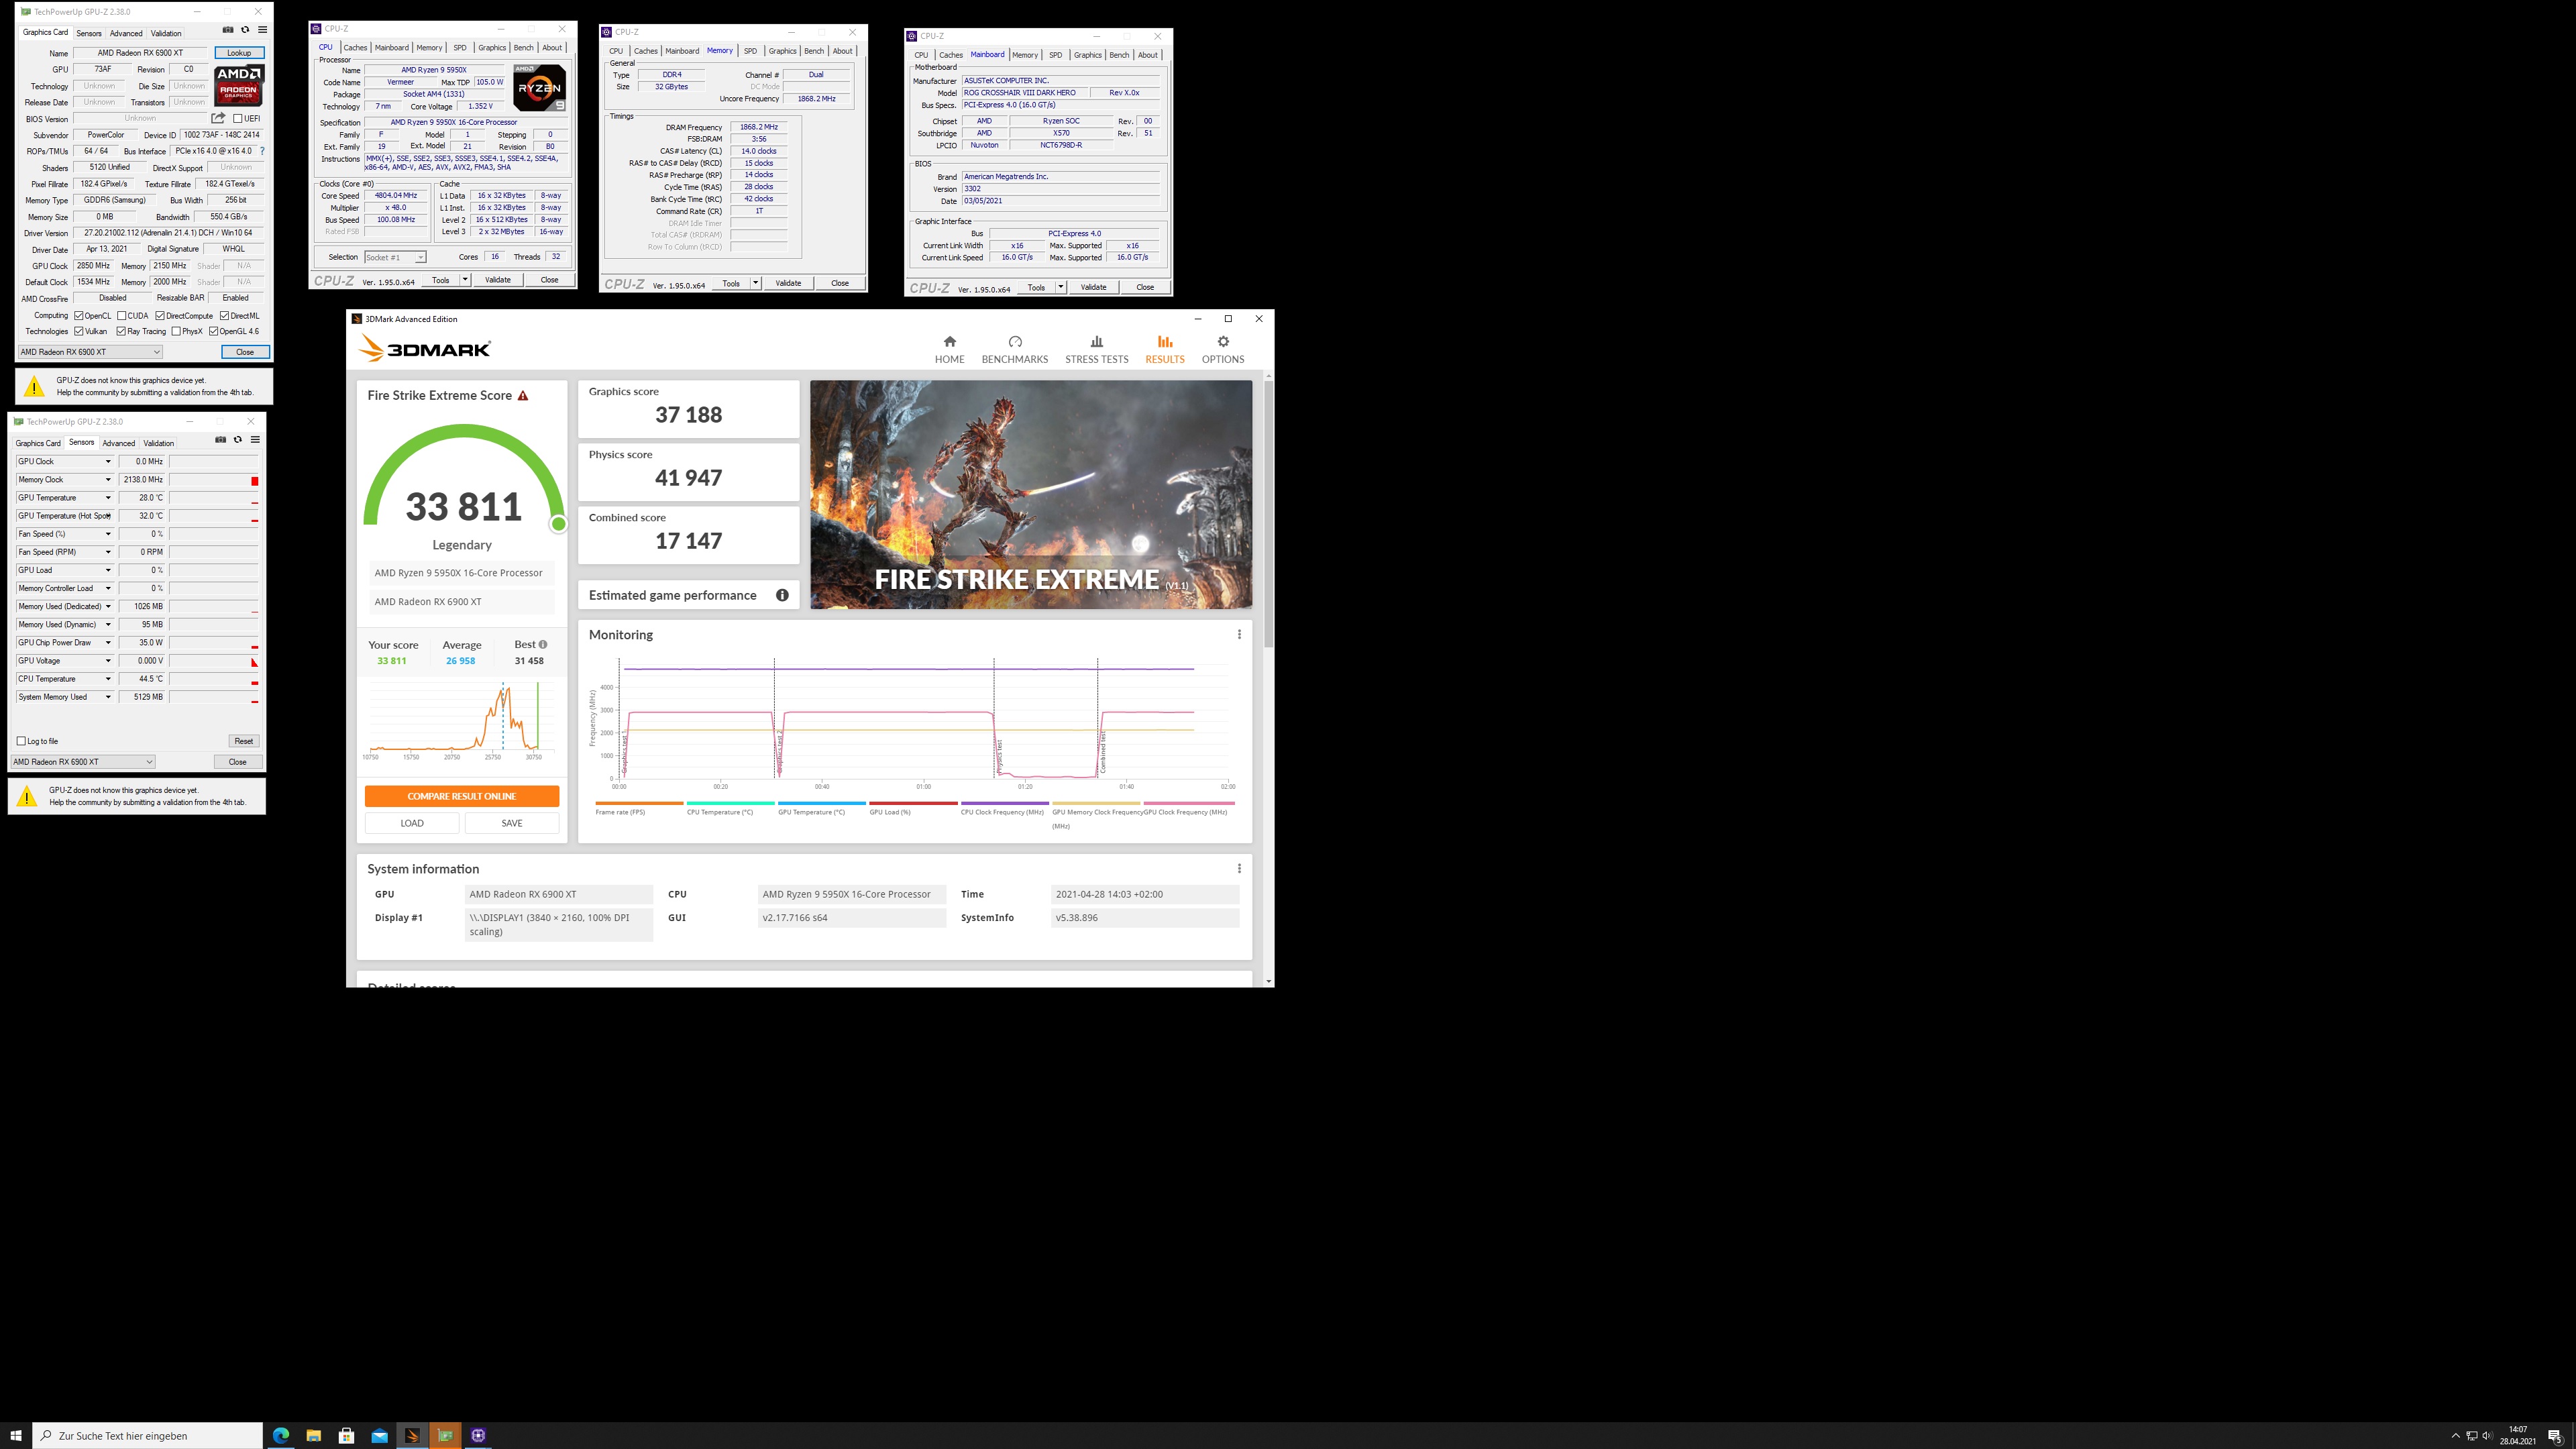Open System information three-dot menu
Screen dimensions: 2576x1449
click(1239, 868)
